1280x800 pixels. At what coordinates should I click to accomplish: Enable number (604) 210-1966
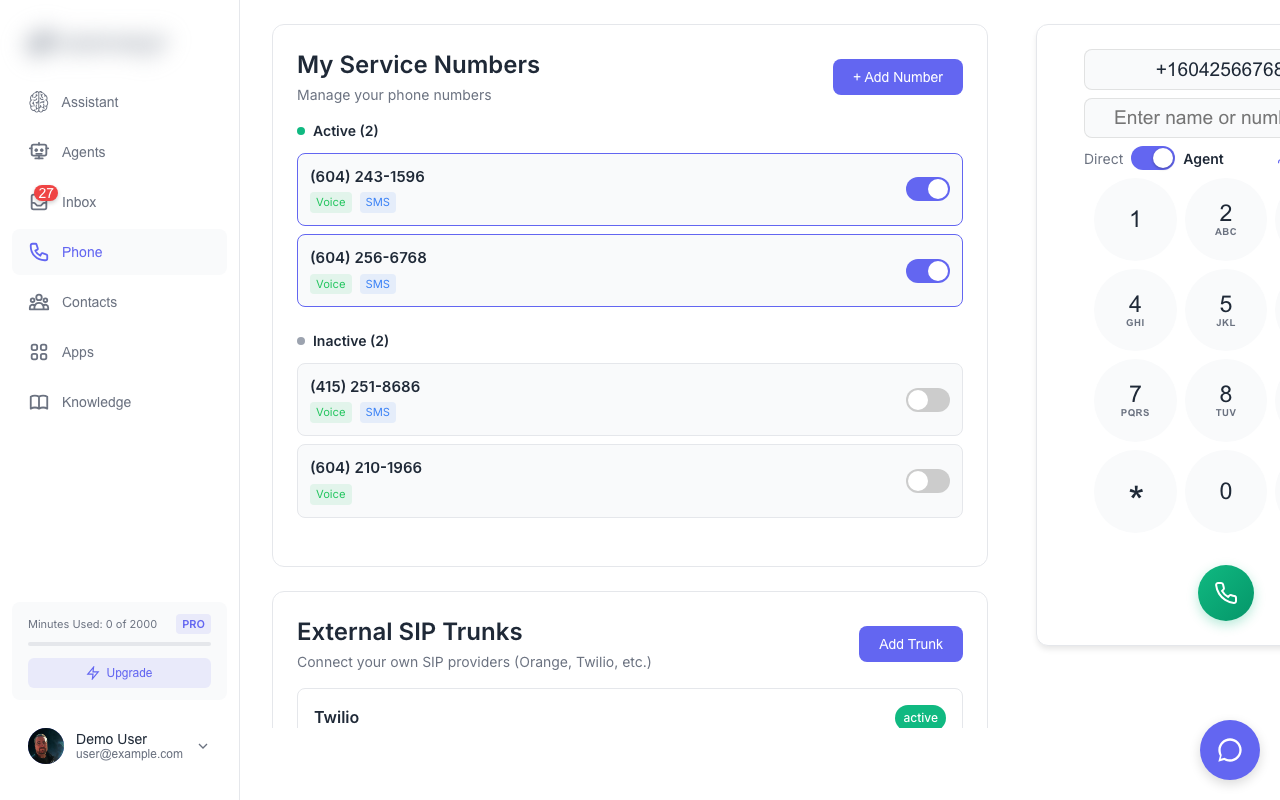(x=927, y=481)
